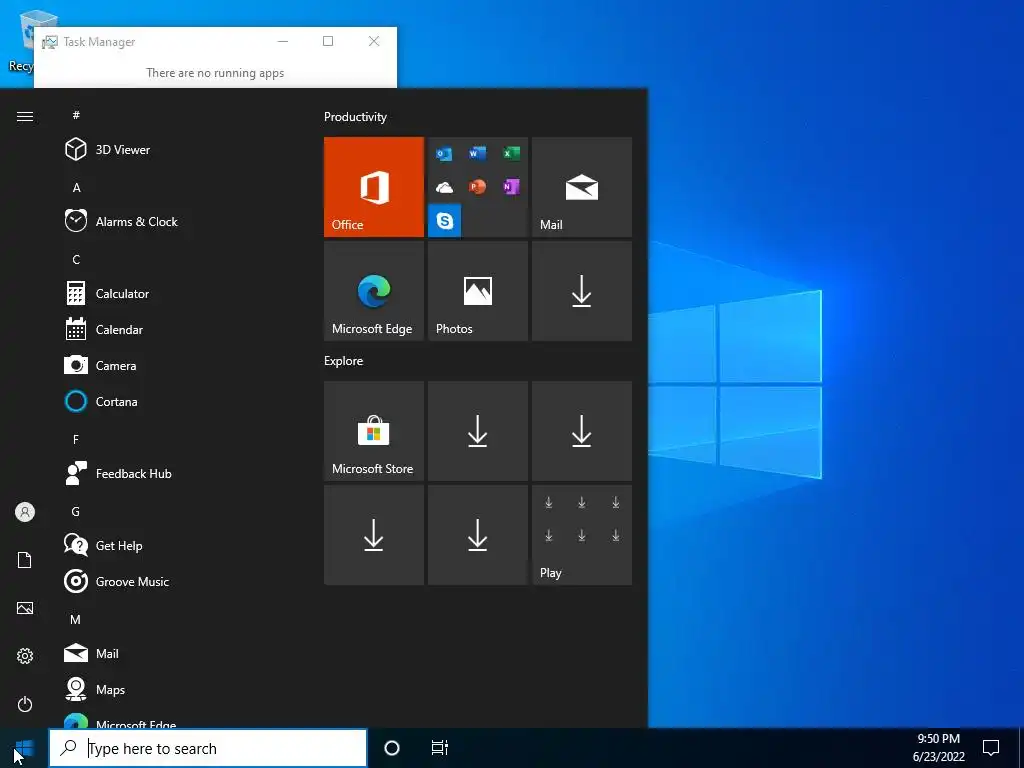Open the Mail tile in Productivity
This screenshot has width=1024, height=768.
pos(582,187)
